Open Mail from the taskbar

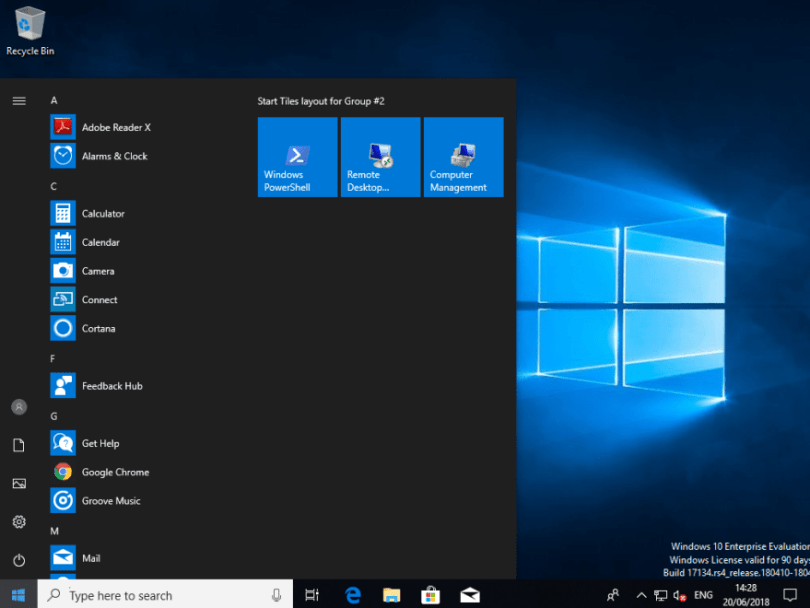pos(470,595)
